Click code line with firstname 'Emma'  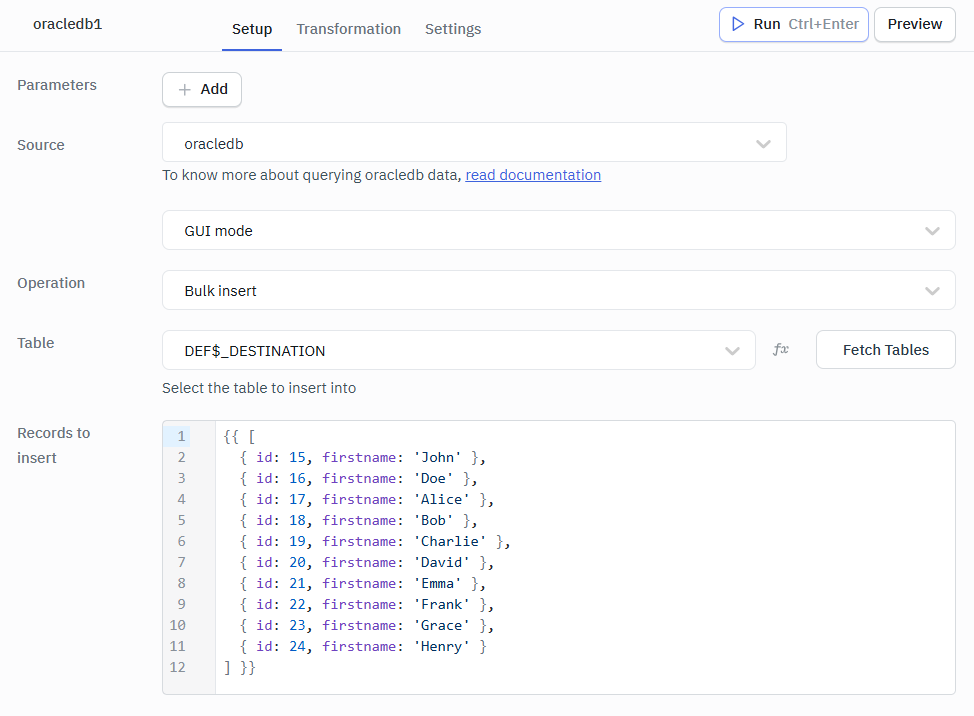coord(363,584)
